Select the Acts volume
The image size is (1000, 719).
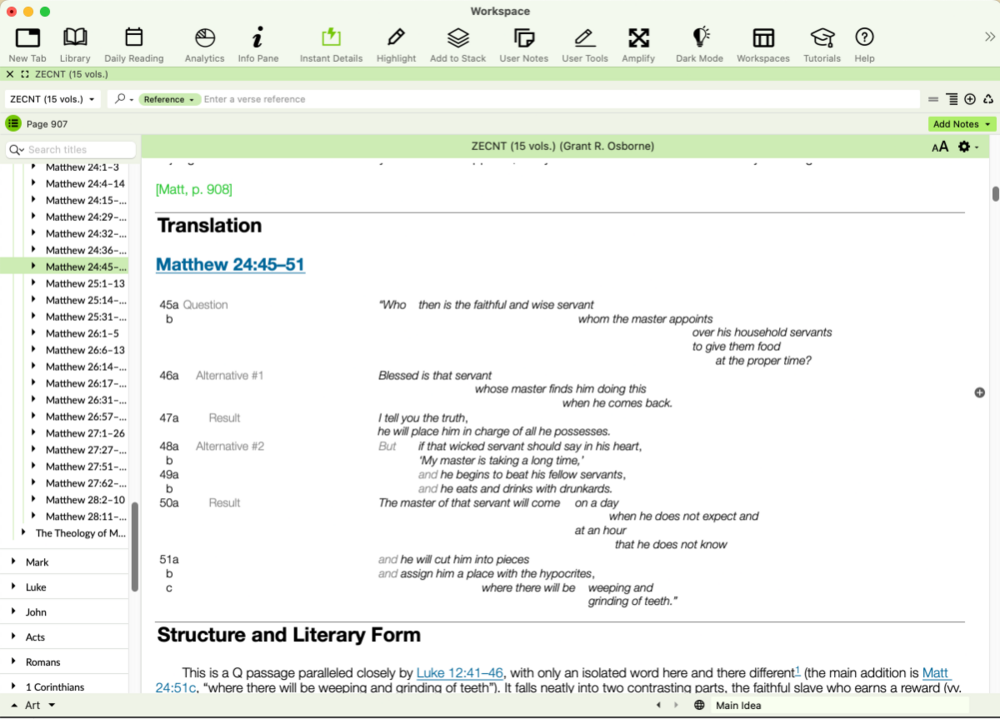pos(35,637)
